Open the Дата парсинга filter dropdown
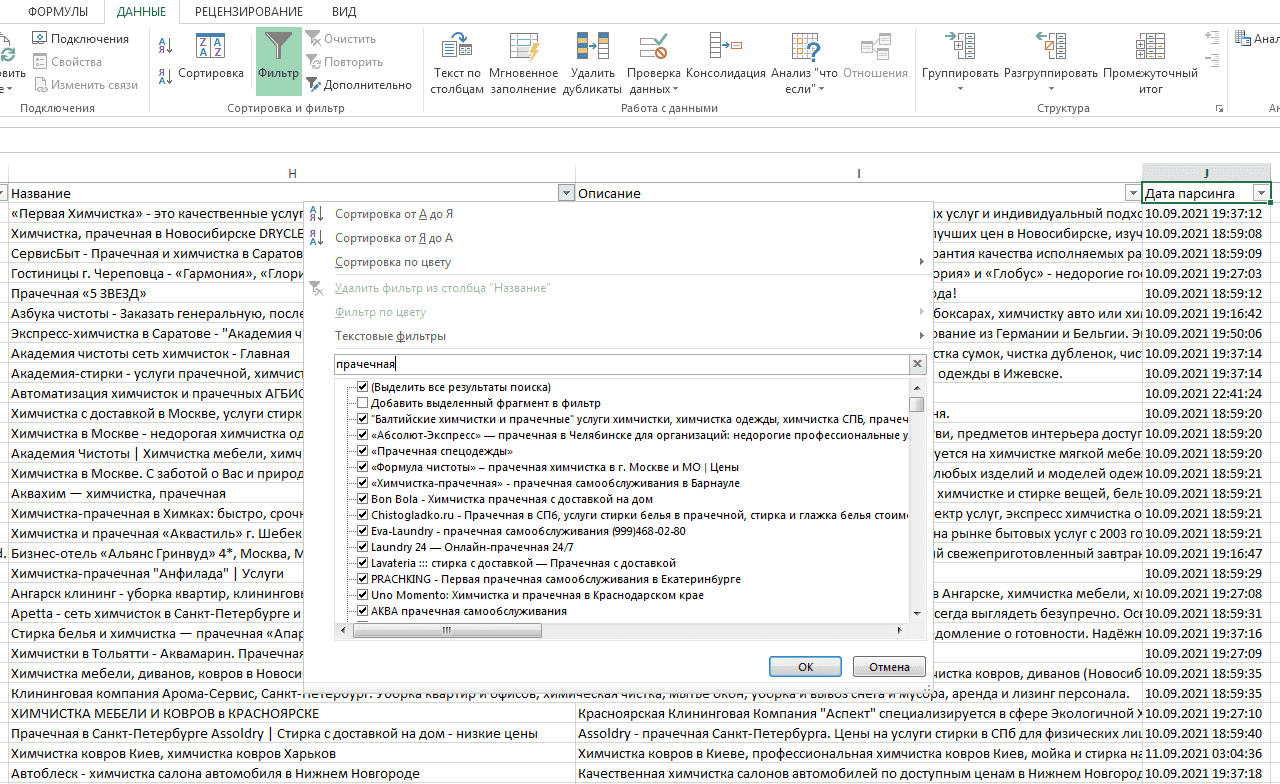This screenshot has width=1280, height=784. pyautogui.click(x=1261, y=193)
